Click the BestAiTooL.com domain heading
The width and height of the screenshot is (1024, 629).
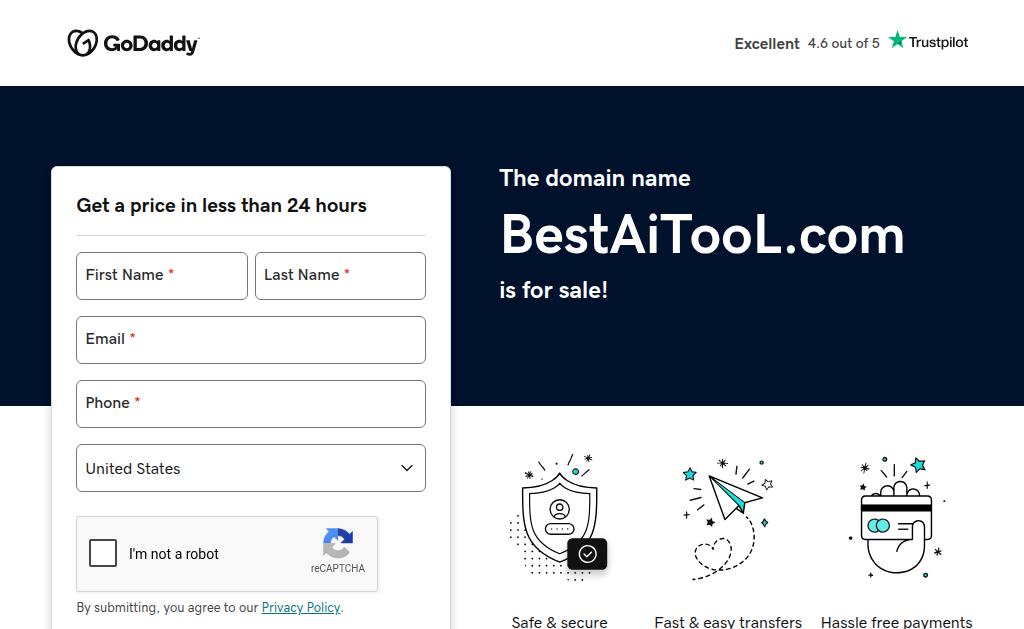click(703, 235)
